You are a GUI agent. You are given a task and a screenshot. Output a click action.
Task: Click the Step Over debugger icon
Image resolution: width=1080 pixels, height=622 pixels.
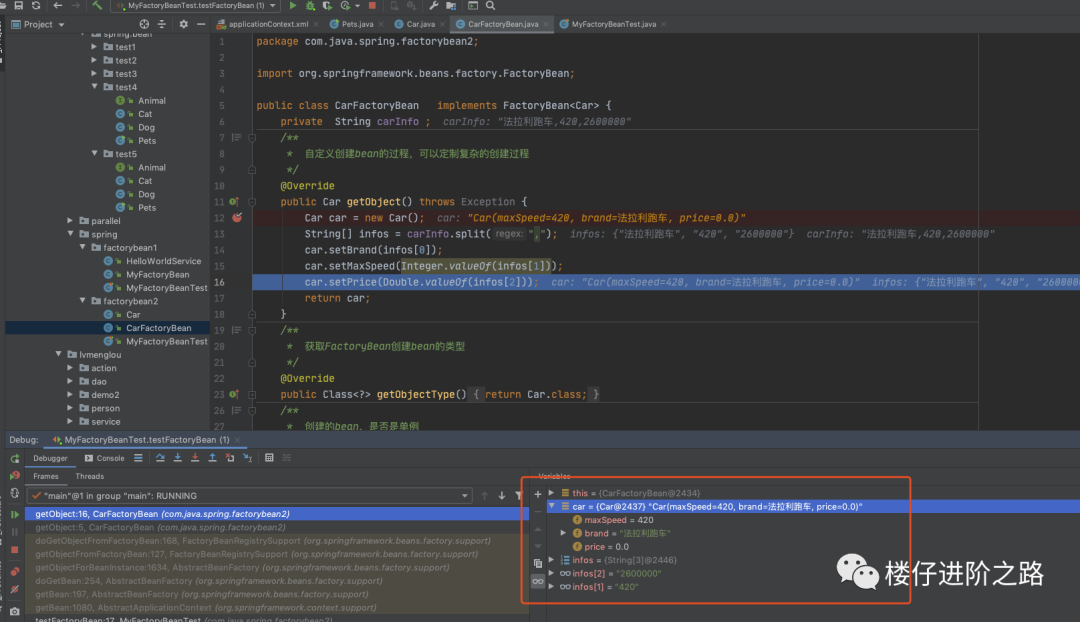(x=159, y=458)
